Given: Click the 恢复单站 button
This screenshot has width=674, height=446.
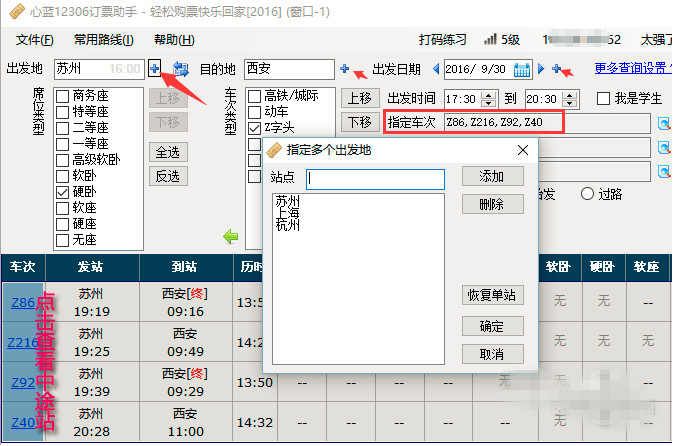Looking at the screenshot, I should click(493, 295).
